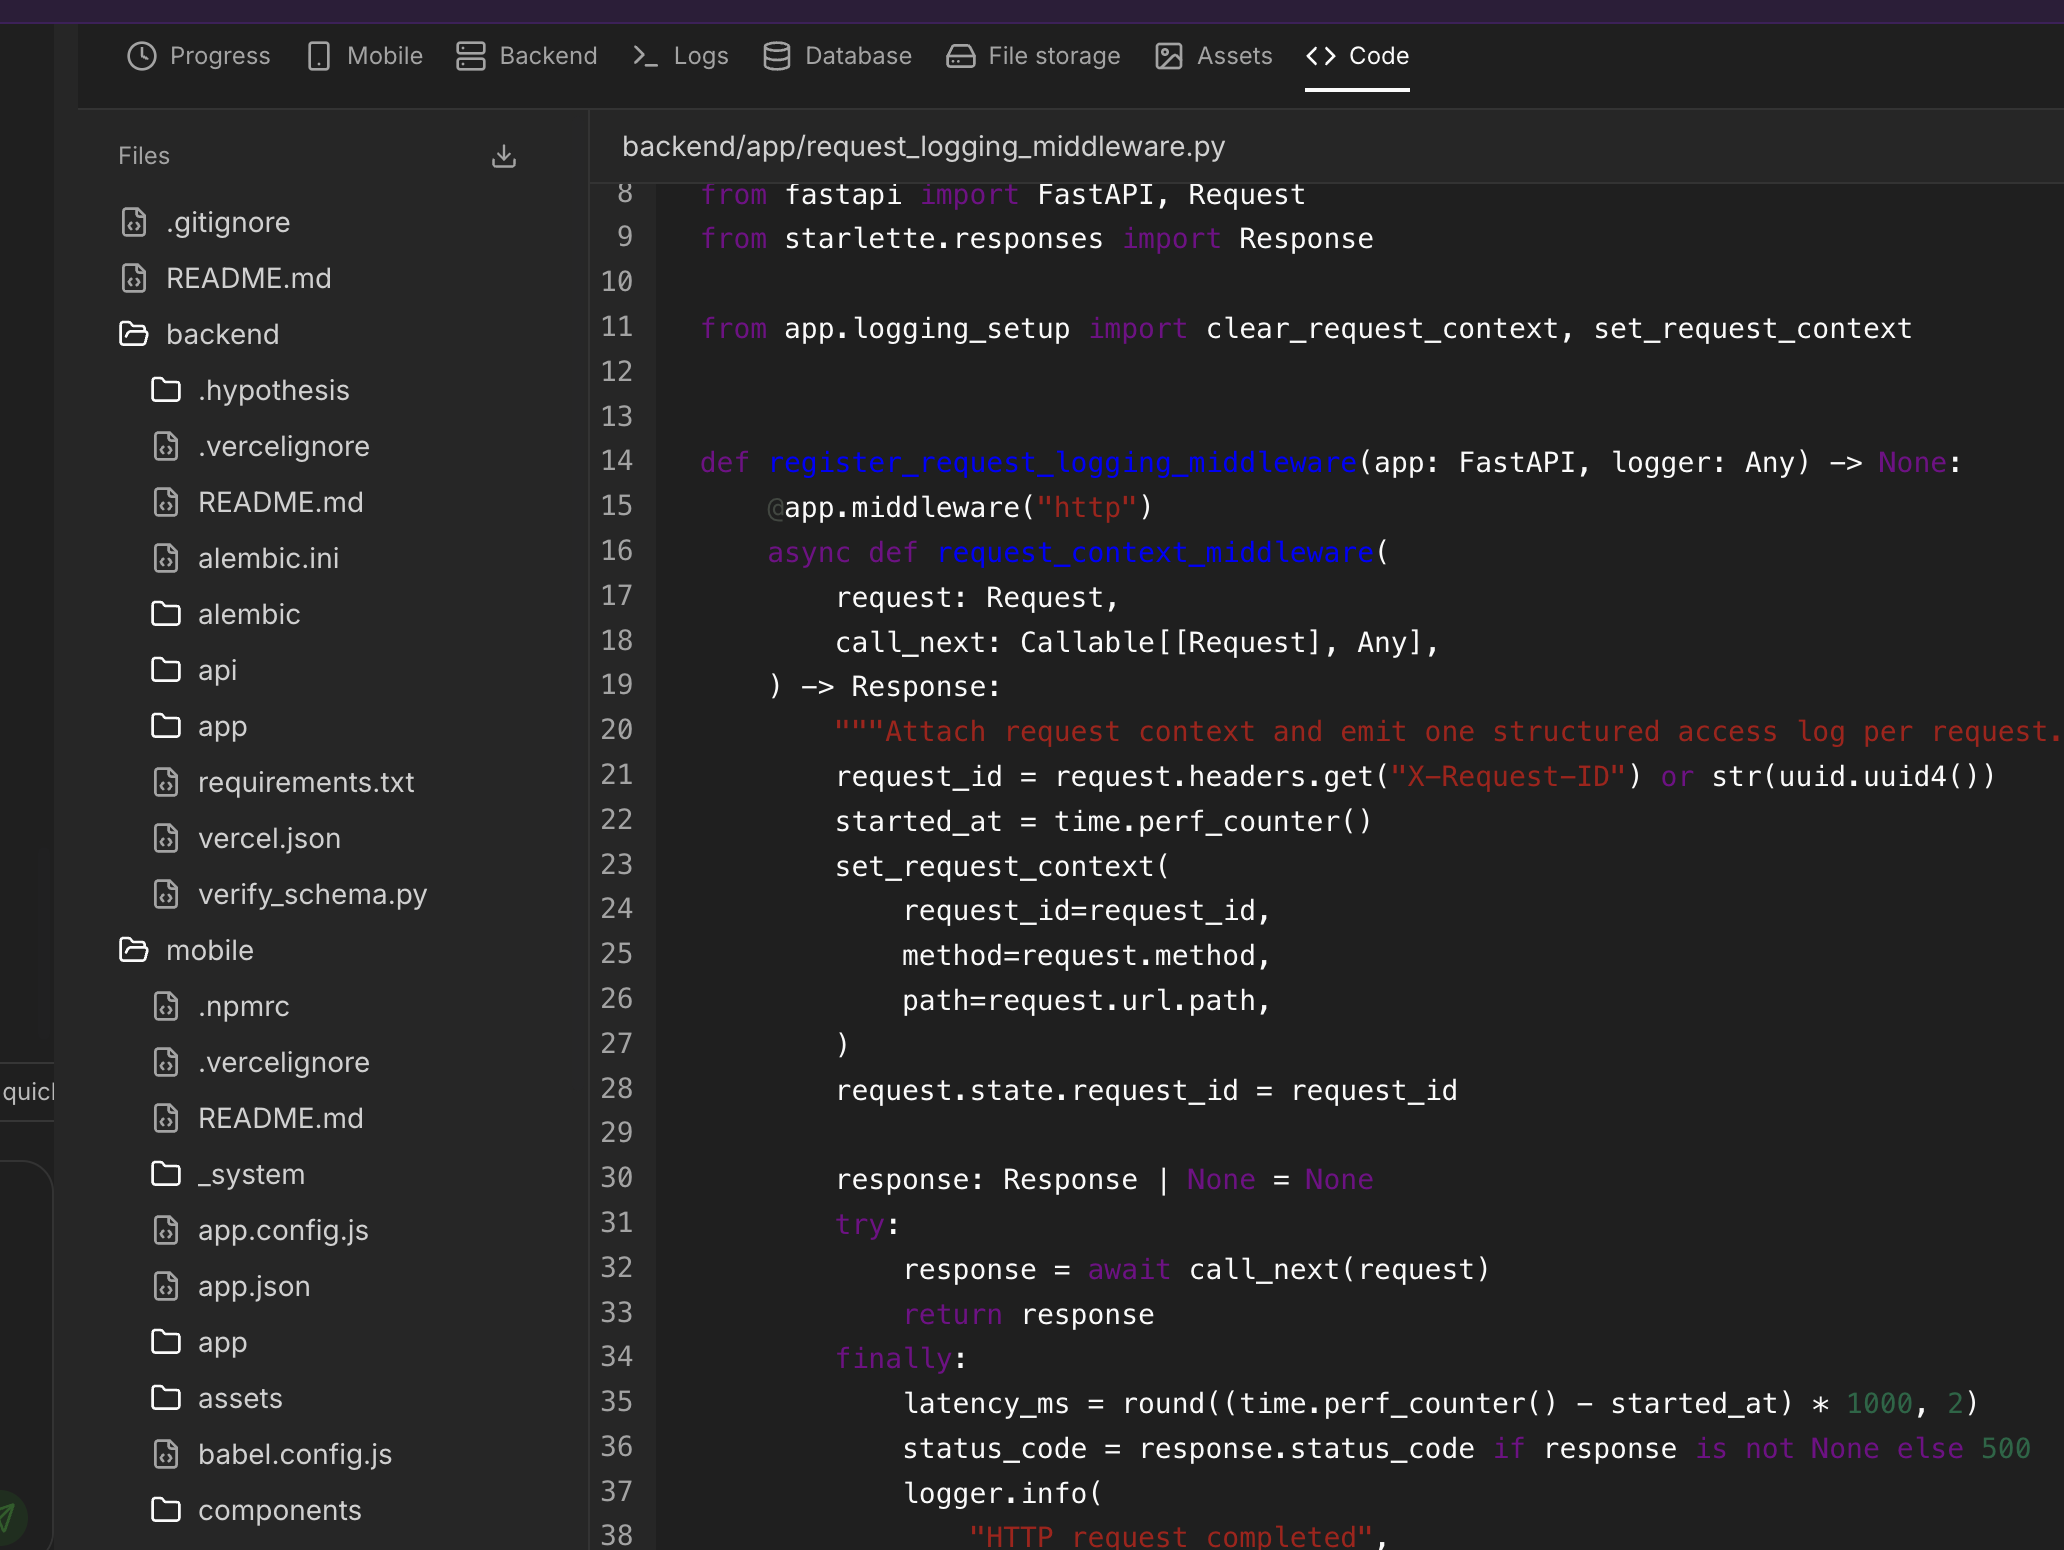This screenshot has height=1550, width=2064.
Task: Select the .gitignore file
Action: pos(228,222)
